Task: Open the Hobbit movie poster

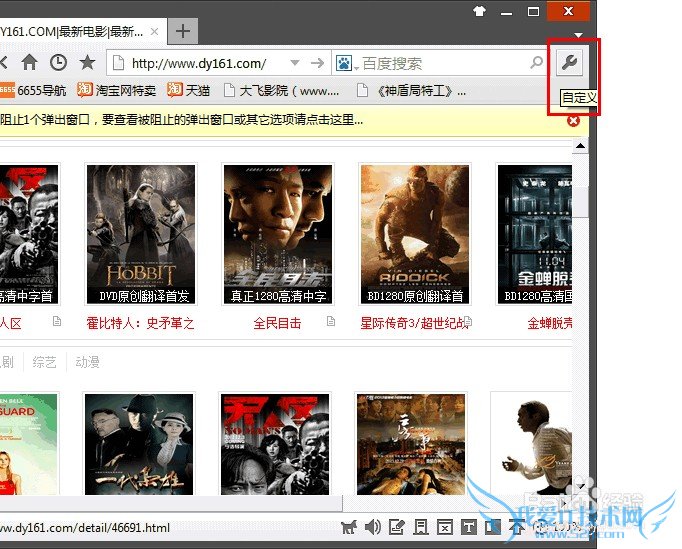Action: [141, 234]
